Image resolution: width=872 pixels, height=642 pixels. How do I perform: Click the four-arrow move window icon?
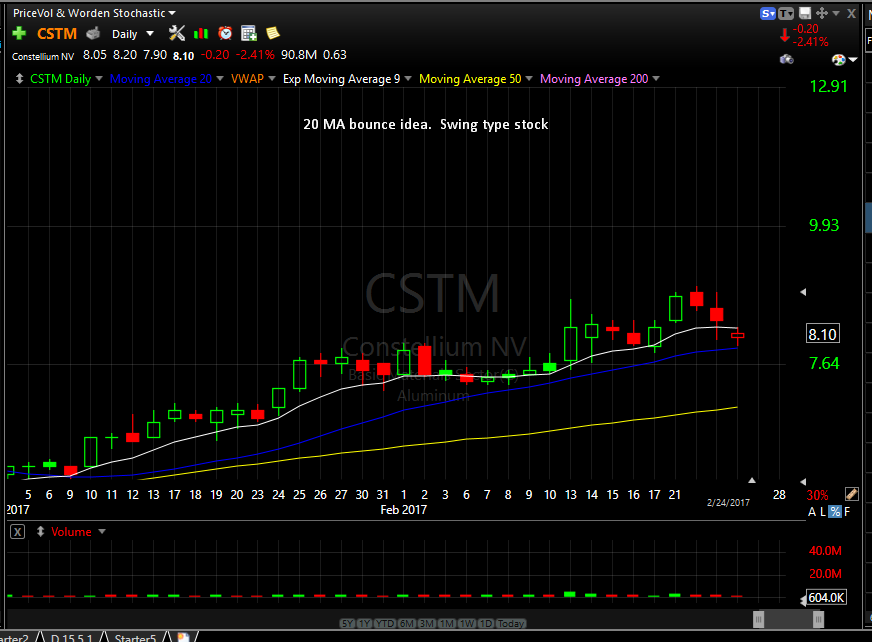pos(822,13)
